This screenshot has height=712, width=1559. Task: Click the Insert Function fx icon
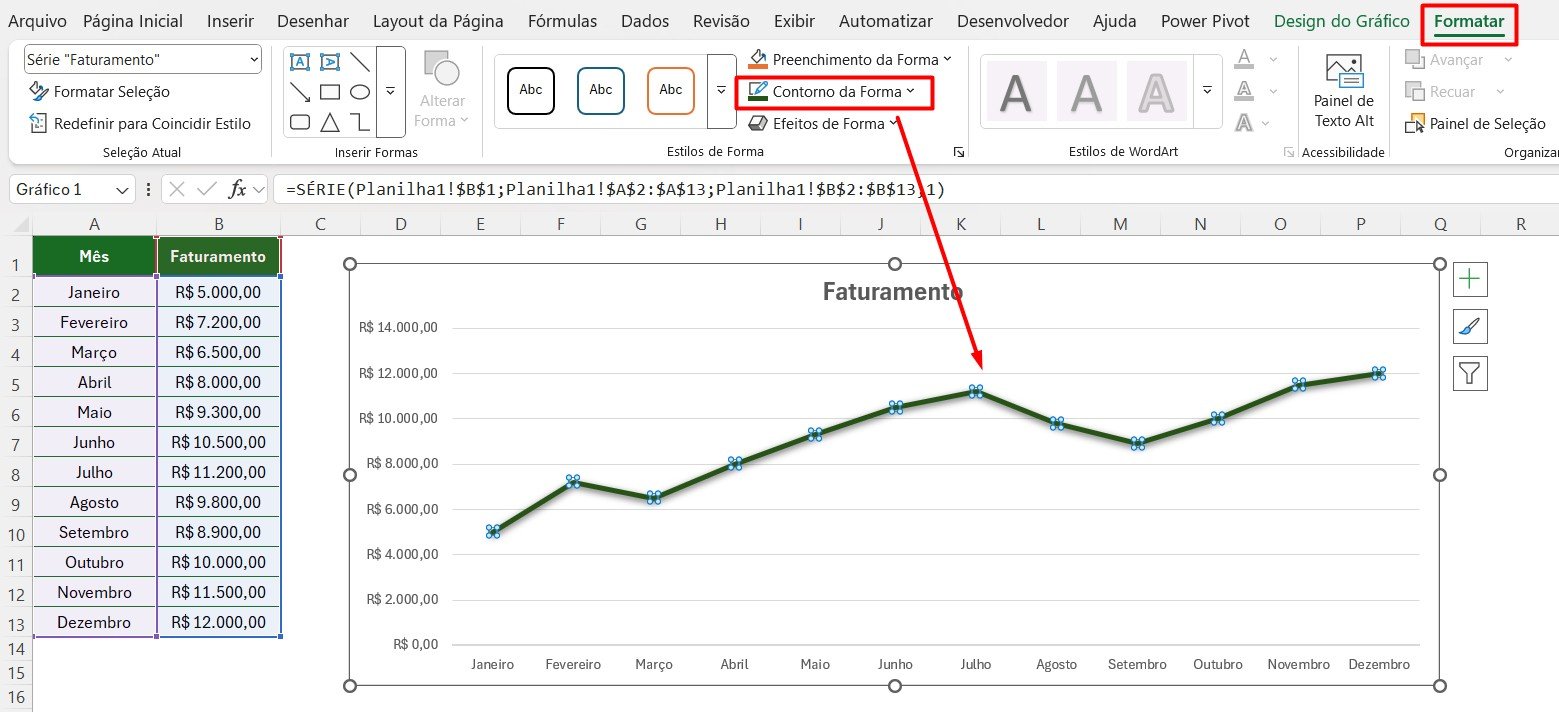(238, 189)
